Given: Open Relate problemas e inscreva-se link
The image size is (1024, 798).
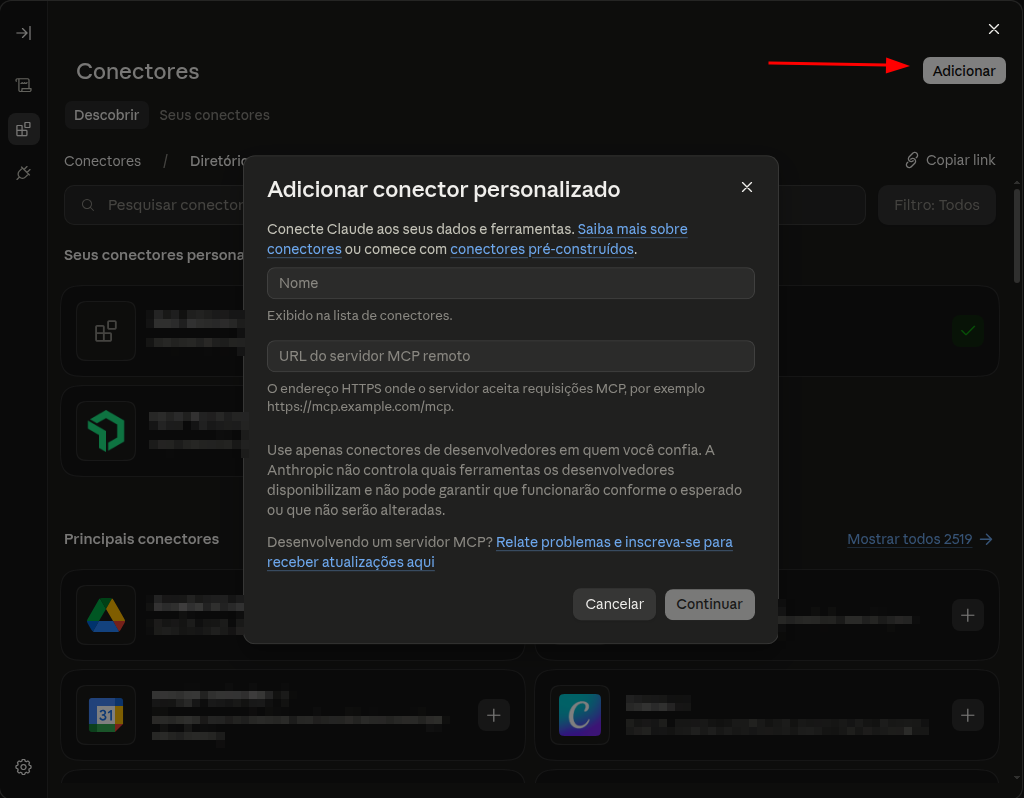Looking at the screenshot, I should tap(614, 542).
